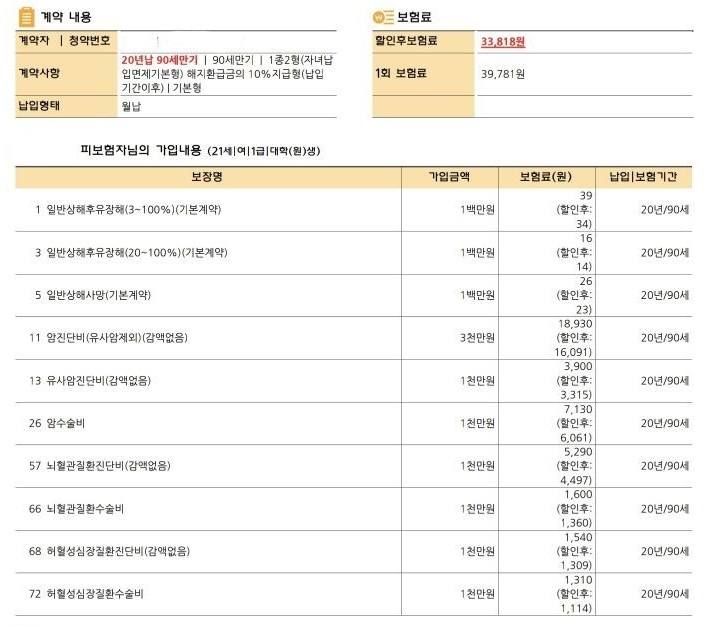
Task: Select the 월납 payment type value
Action: tap(131, 106)
